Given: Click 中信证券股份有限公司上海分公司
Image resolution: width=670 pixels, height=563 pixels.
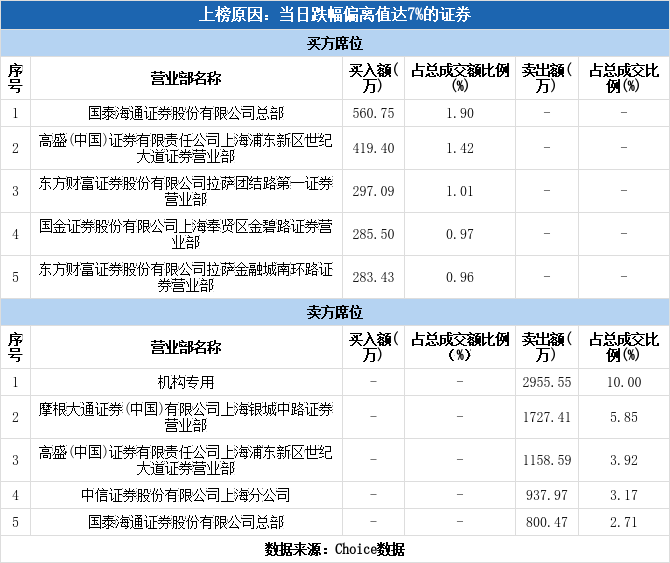Looking at the screenshot, I should 186,495.
